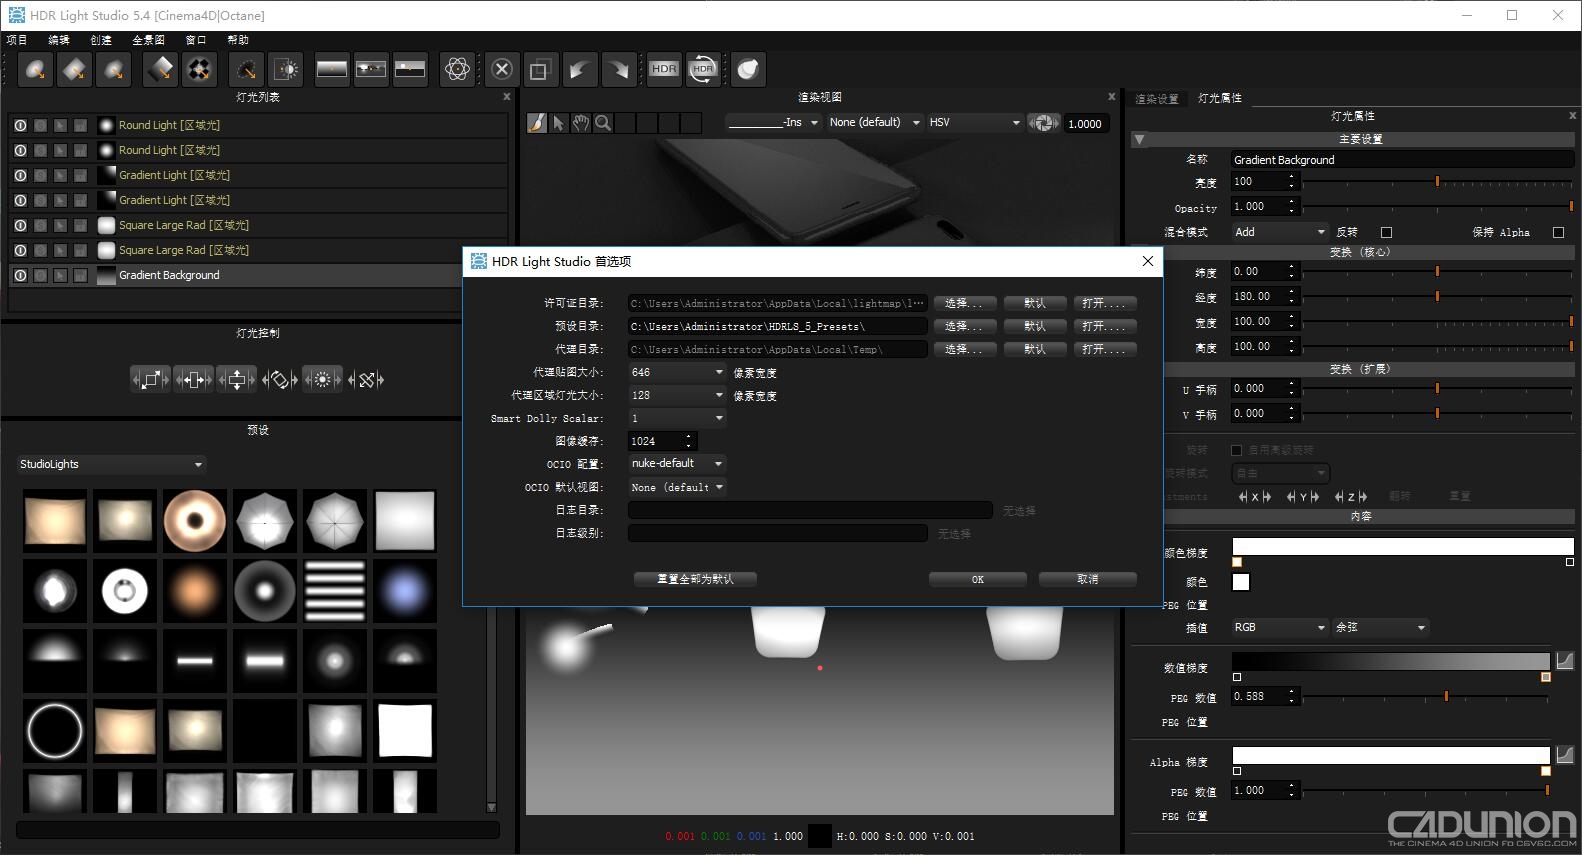Click OK in the preferences dialog

[977, 579]
